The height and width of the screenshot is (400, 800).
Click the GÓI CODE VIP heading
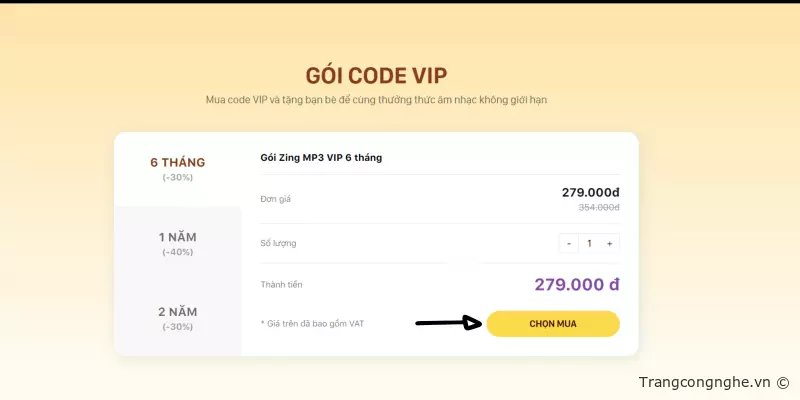click(x=376, y=75)
